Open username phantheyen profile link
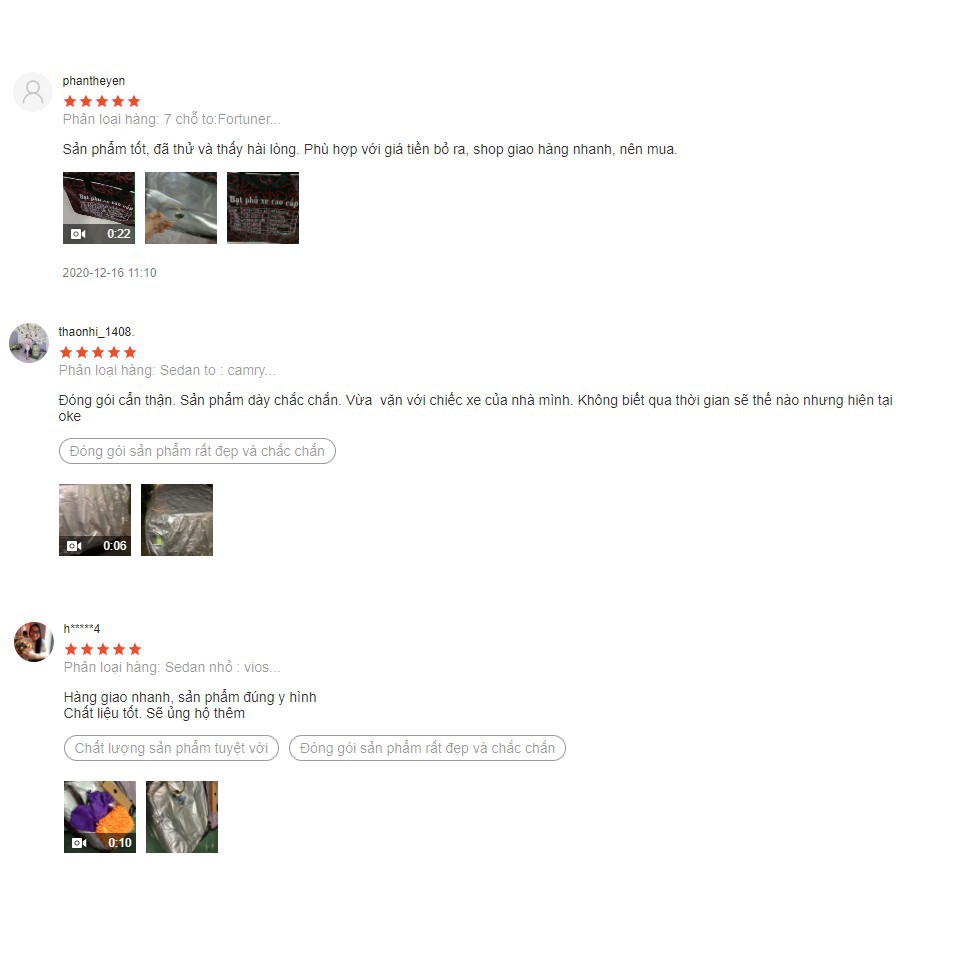Viewport: 960px width, 960px height. (94, 81)
